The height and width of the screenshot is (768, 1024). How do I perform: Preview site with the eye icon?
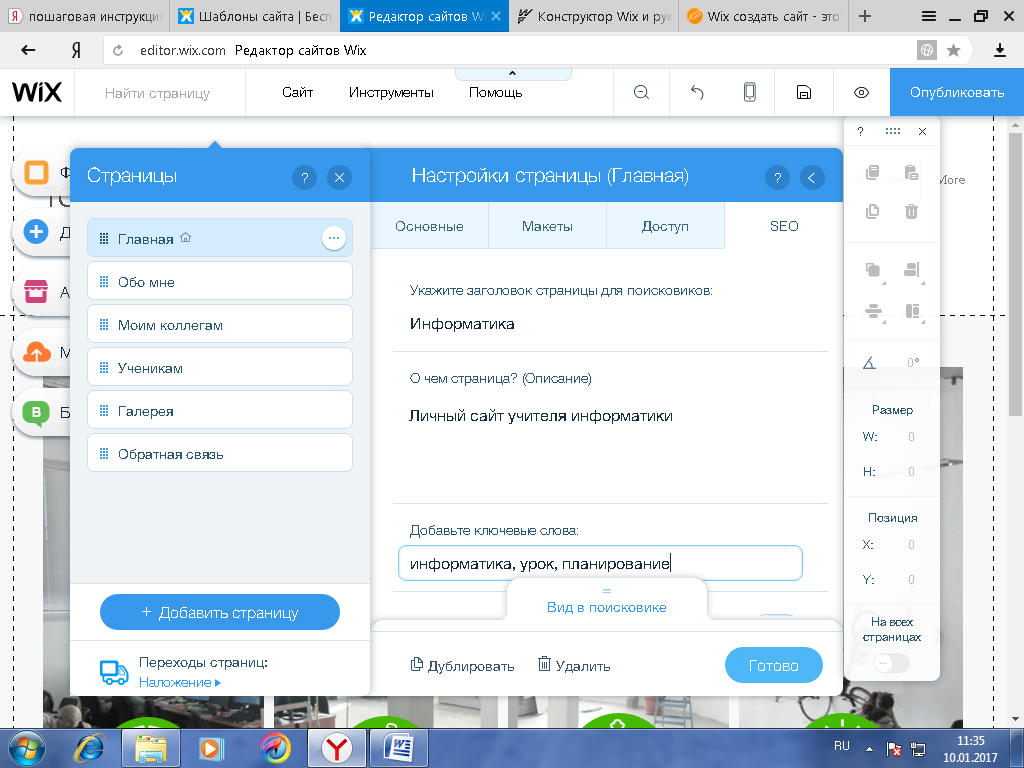tap(861, 93)
